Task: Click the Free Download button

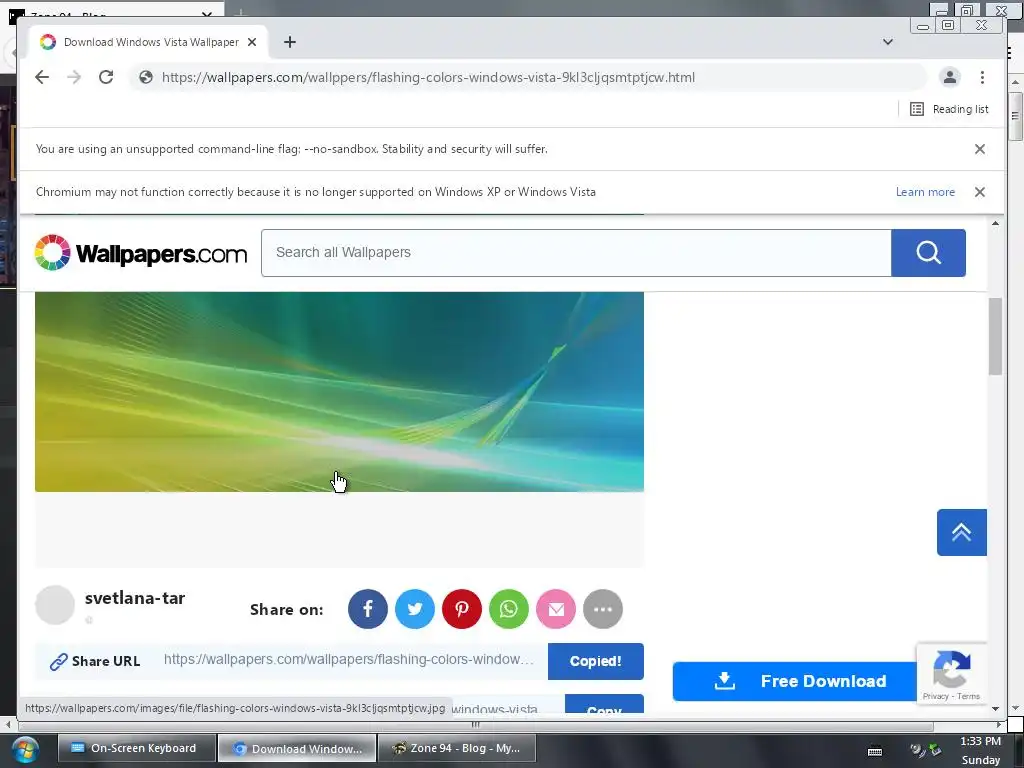Action: click(795, 681)
